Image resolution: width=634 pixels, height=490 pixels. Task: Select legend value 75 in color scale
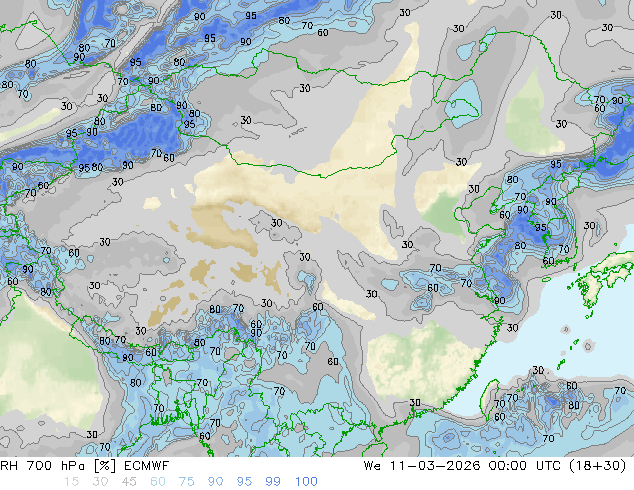(186, 482)
